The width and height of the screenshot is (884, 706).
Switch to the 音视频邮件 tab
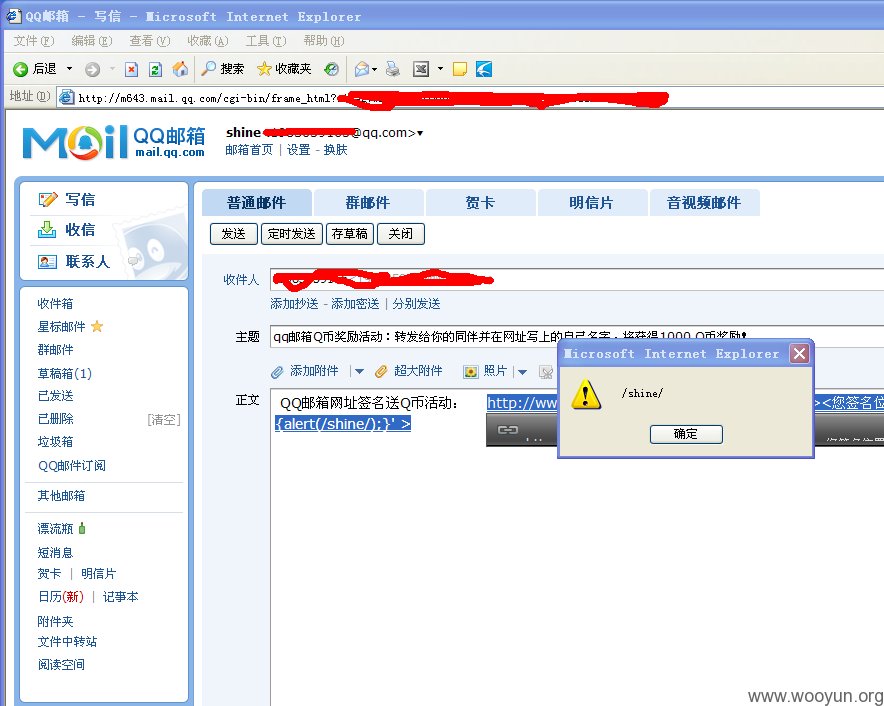click(704, 202)
